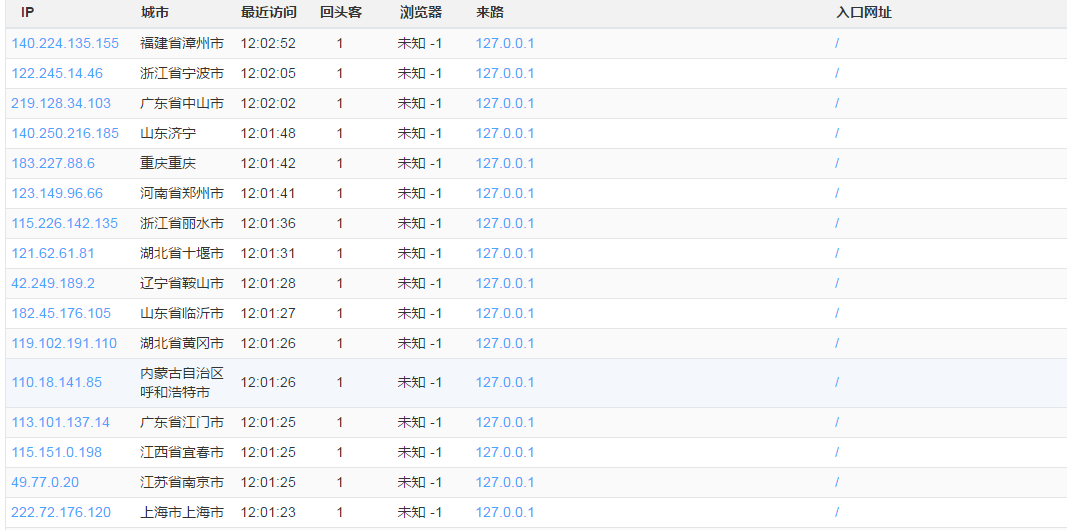Click 127.0.0.1 referrer in 福建省漳州市 row
This screenshot has width=1067, height=530.
[x=505, y=43]
